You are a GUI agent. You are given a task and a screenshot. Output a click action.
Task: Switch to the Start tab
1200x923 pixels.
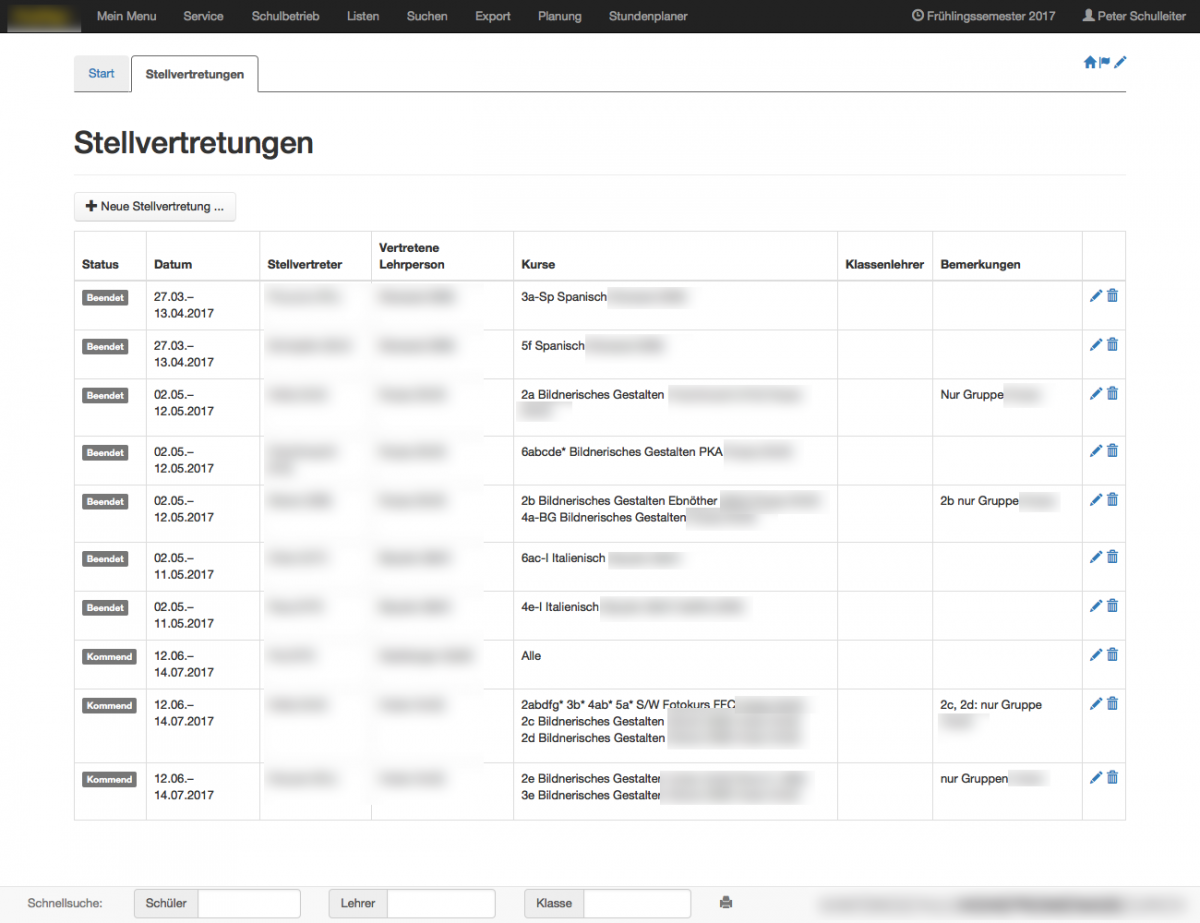point(102,74)
